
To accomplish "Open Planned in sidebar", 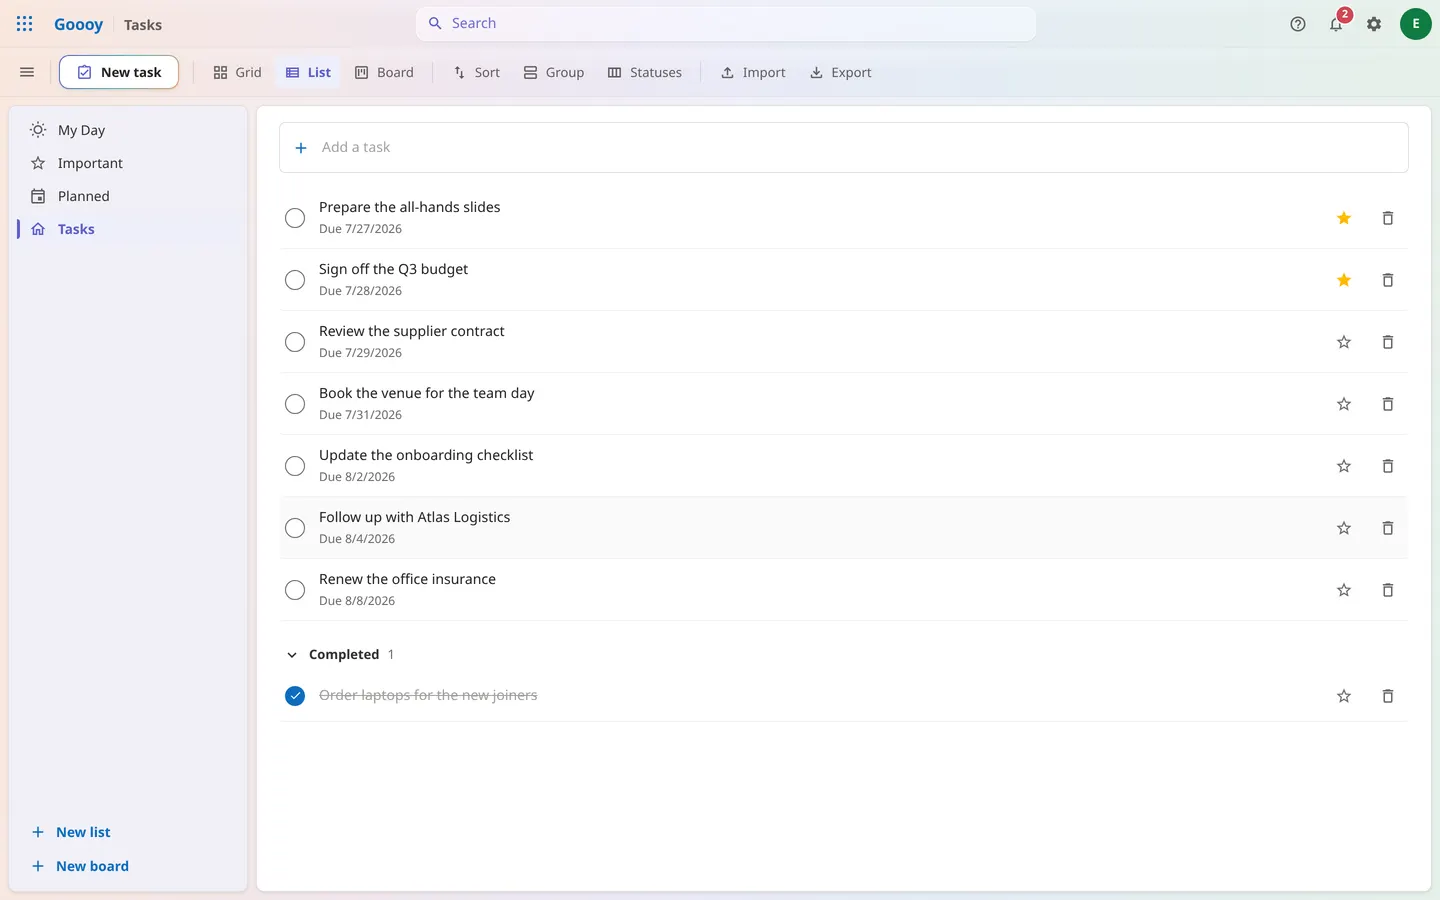I will 128,196.
